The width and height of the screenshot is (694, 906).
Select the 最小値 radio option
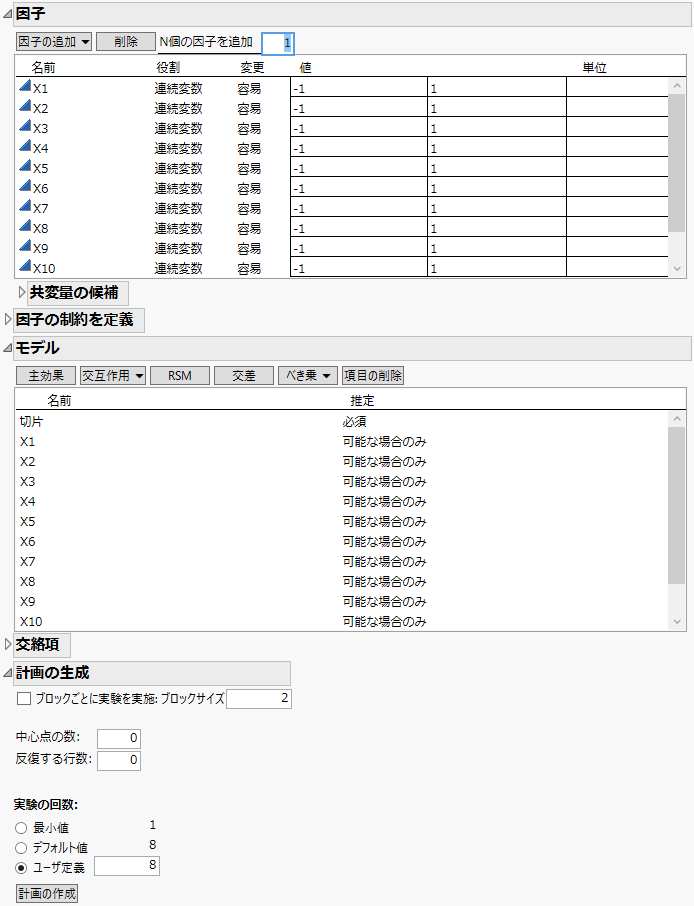pos(21,828)
